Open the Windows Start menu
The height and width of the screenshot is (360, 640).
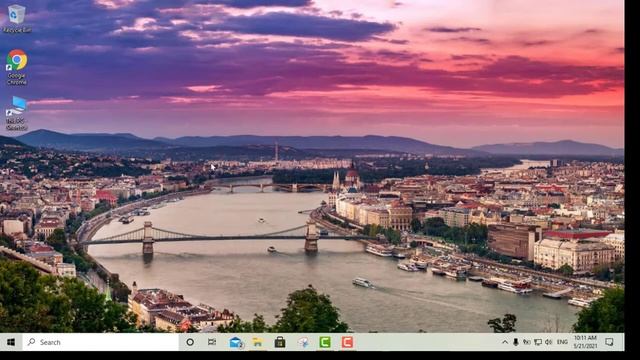click(11, 342)
